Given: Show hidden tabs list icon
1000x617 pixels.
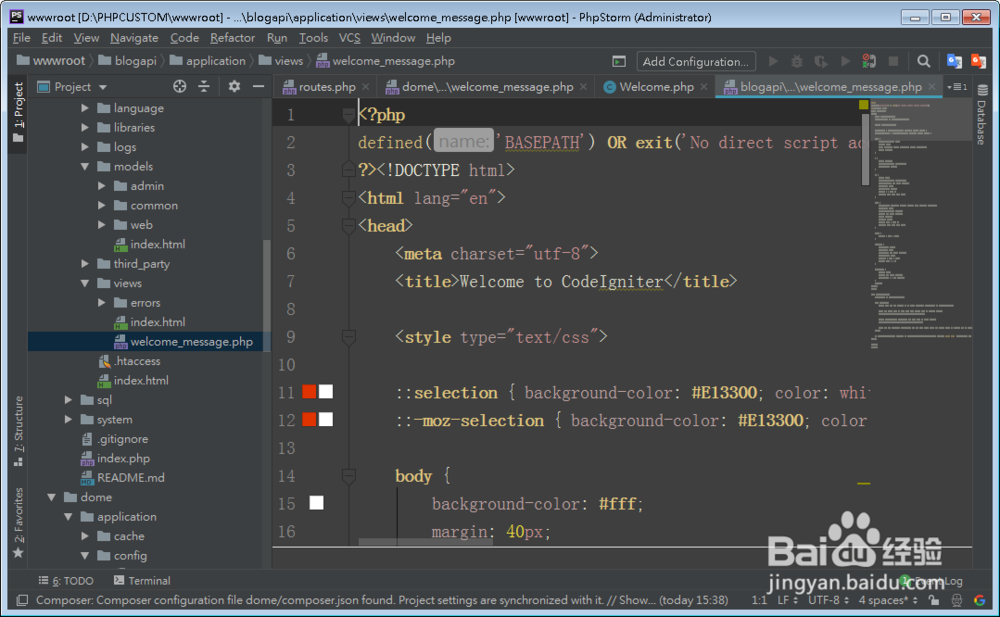Looking at the screenshot, I should (958, 87).
